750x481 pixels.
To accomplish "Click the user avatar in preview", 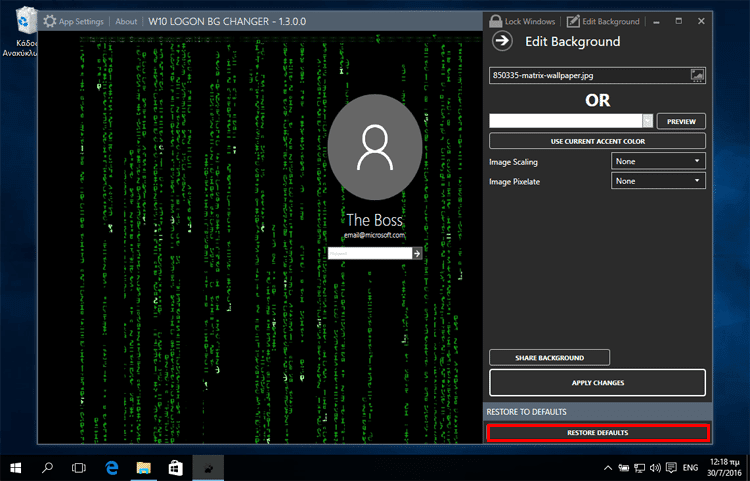I will coord(375,147).
